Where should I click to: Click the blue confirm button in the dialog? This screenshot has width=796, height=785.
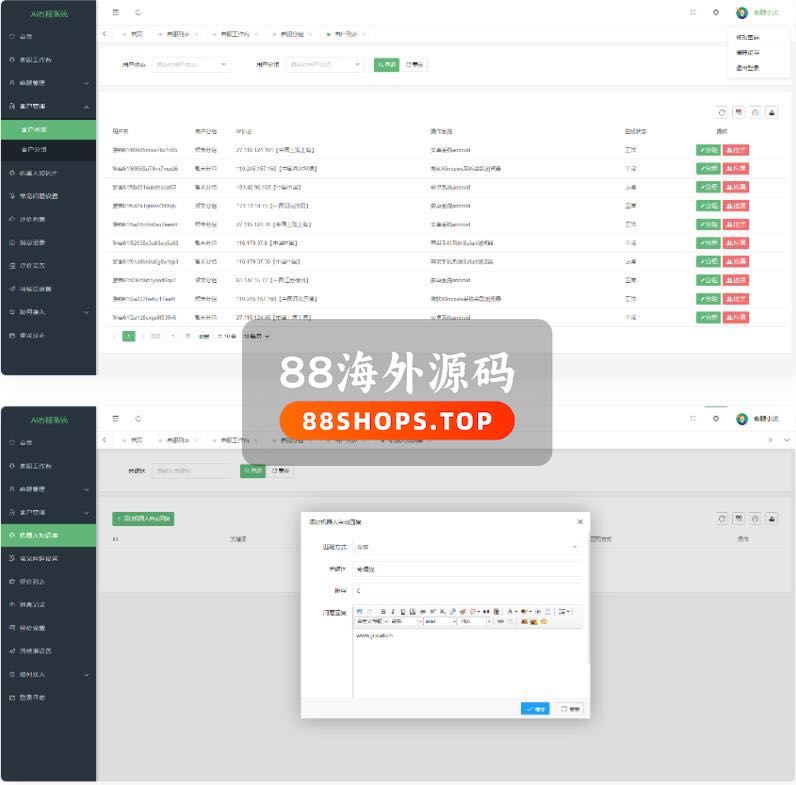[535, 708]
